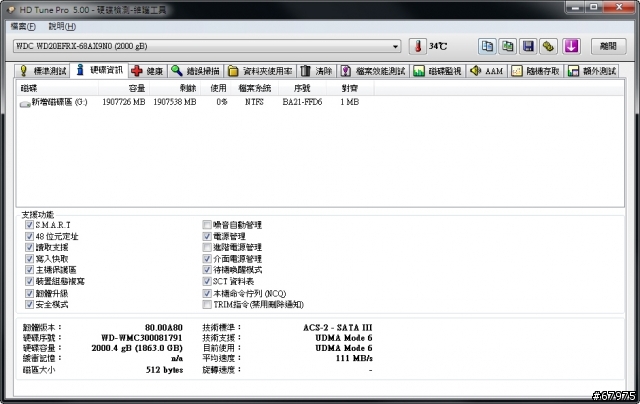Click the 剩餘 column header
640x404 pixels.
(x=175, y=88)
